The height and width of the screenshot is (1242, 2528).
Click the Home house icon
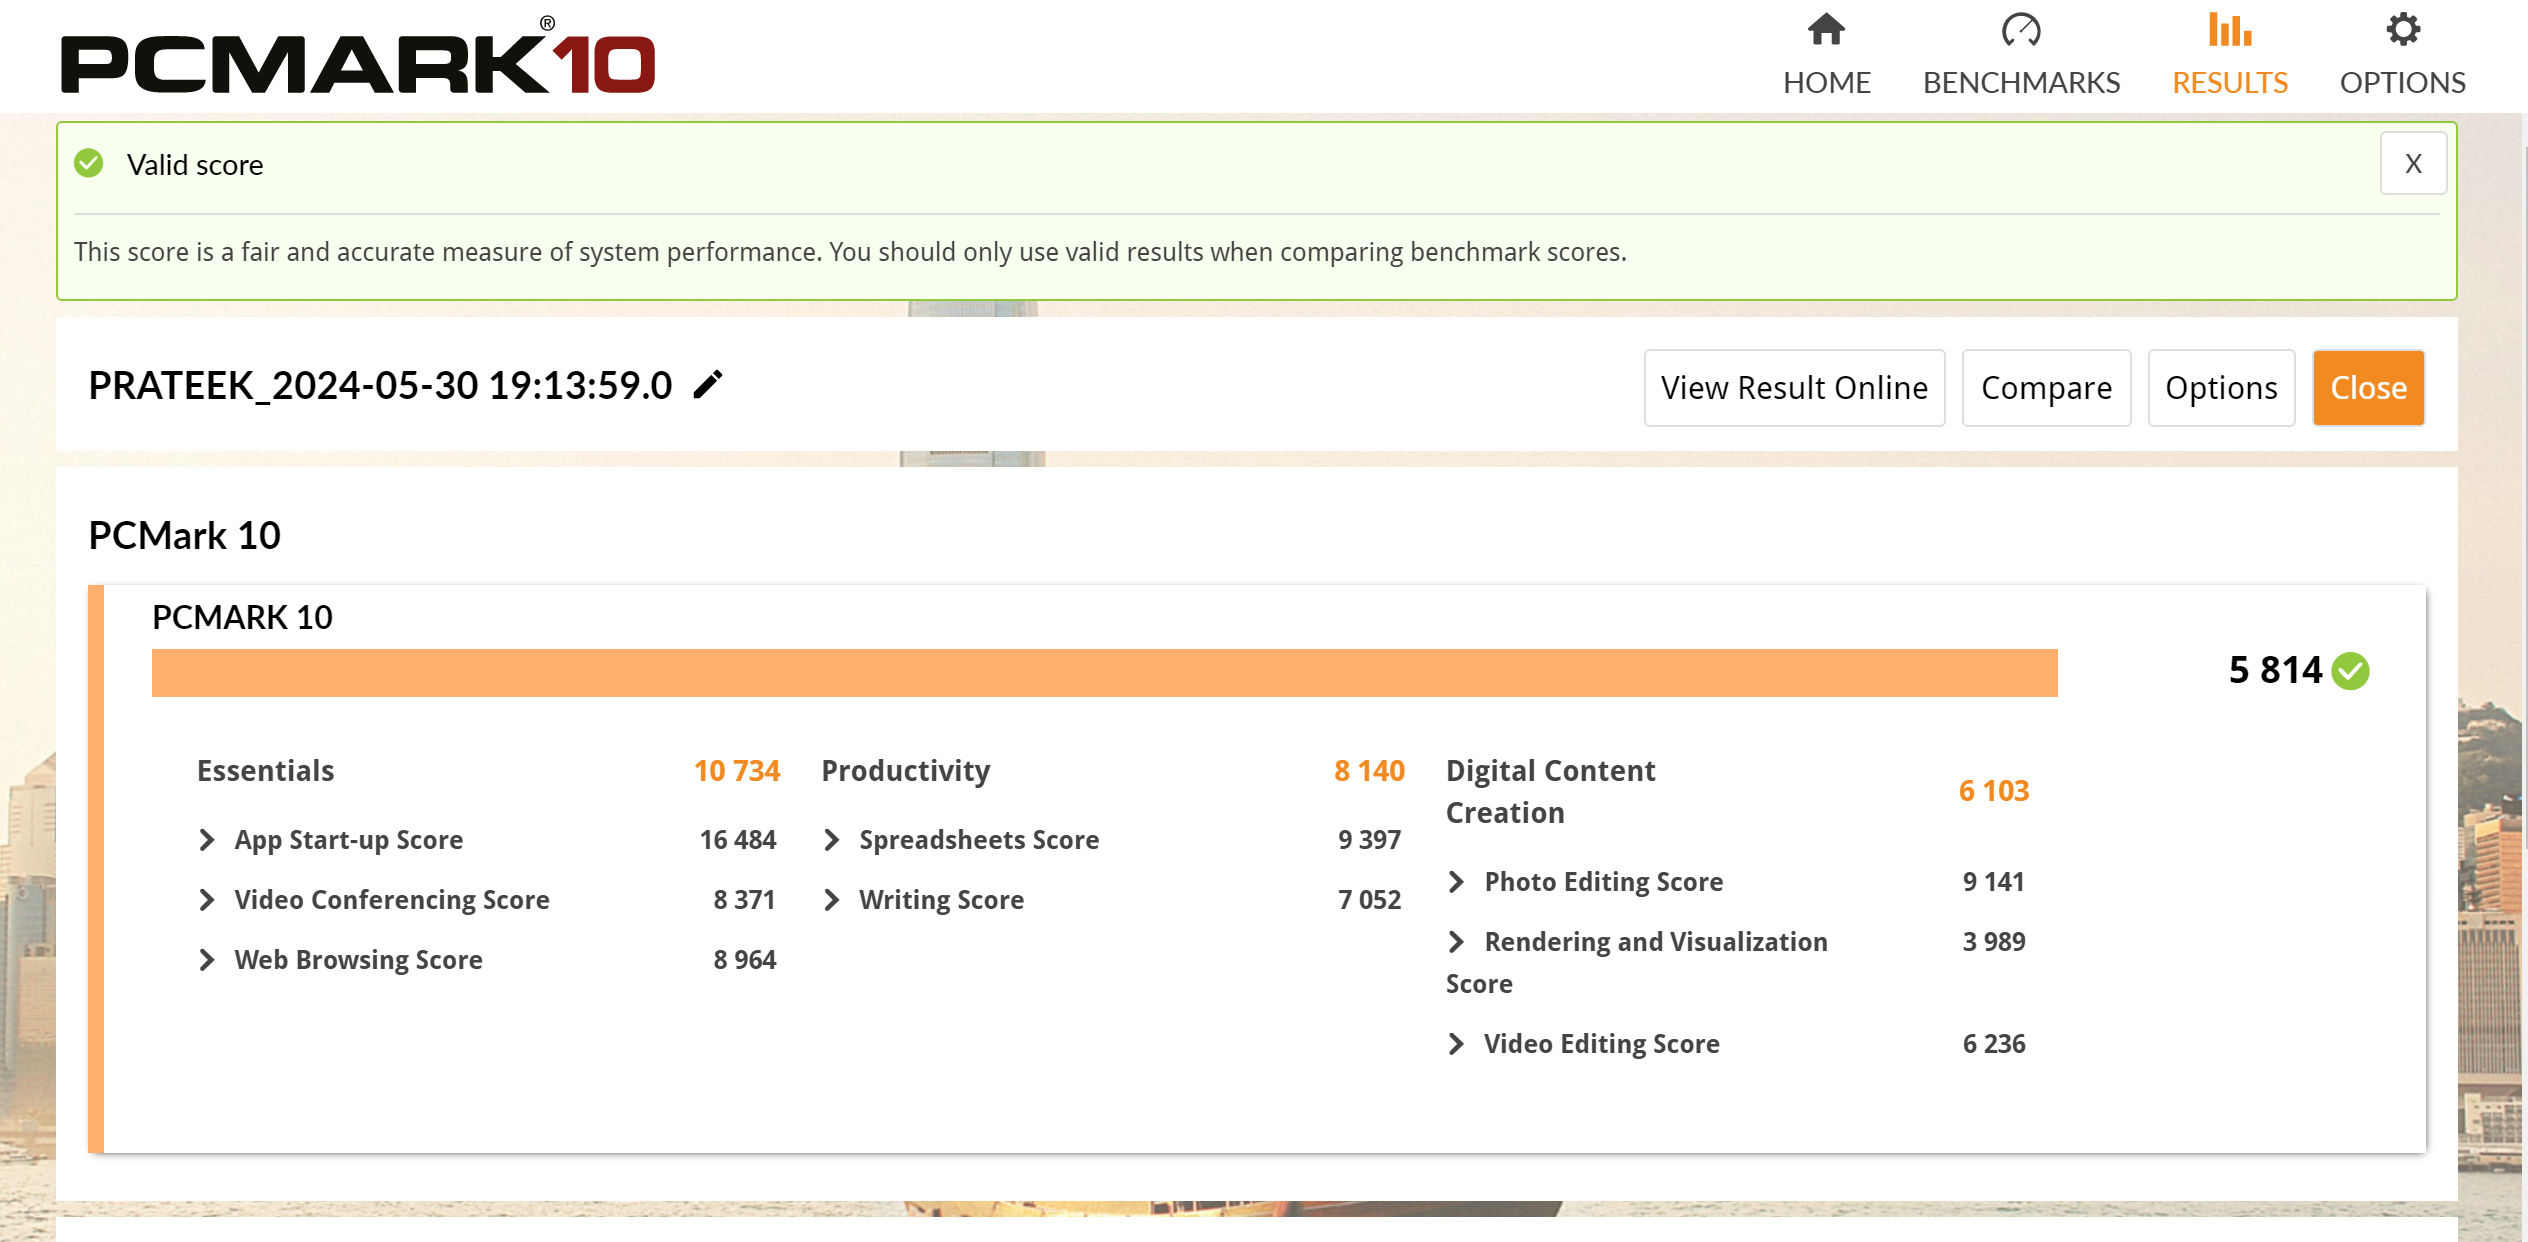1826,30
